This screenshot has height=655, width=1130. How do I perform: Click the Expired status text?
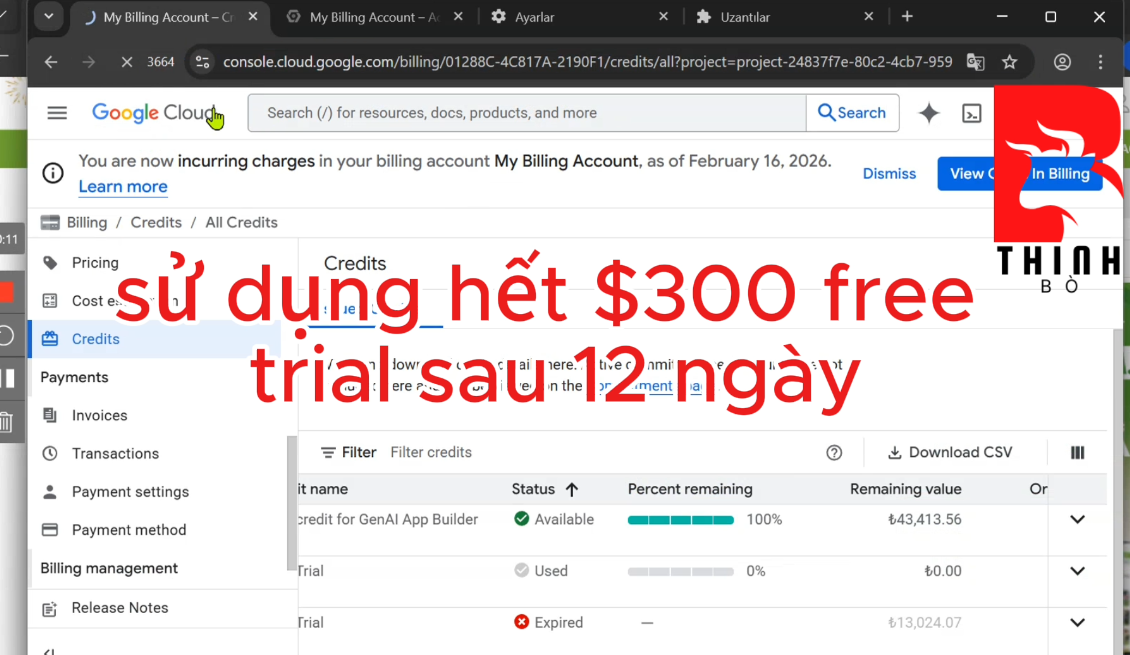coord(559,623)
